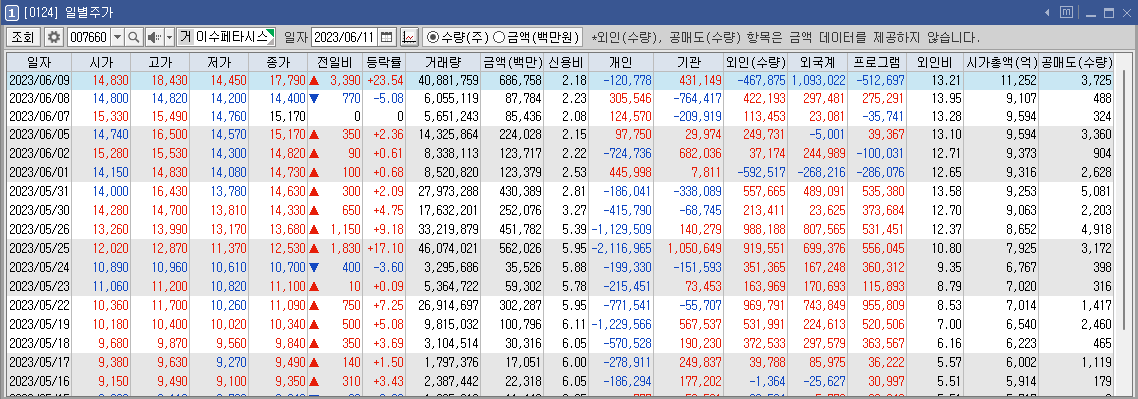Click the date field 2023/06/11
This screenshot has width=1138, height=399.
pos(345,36)
